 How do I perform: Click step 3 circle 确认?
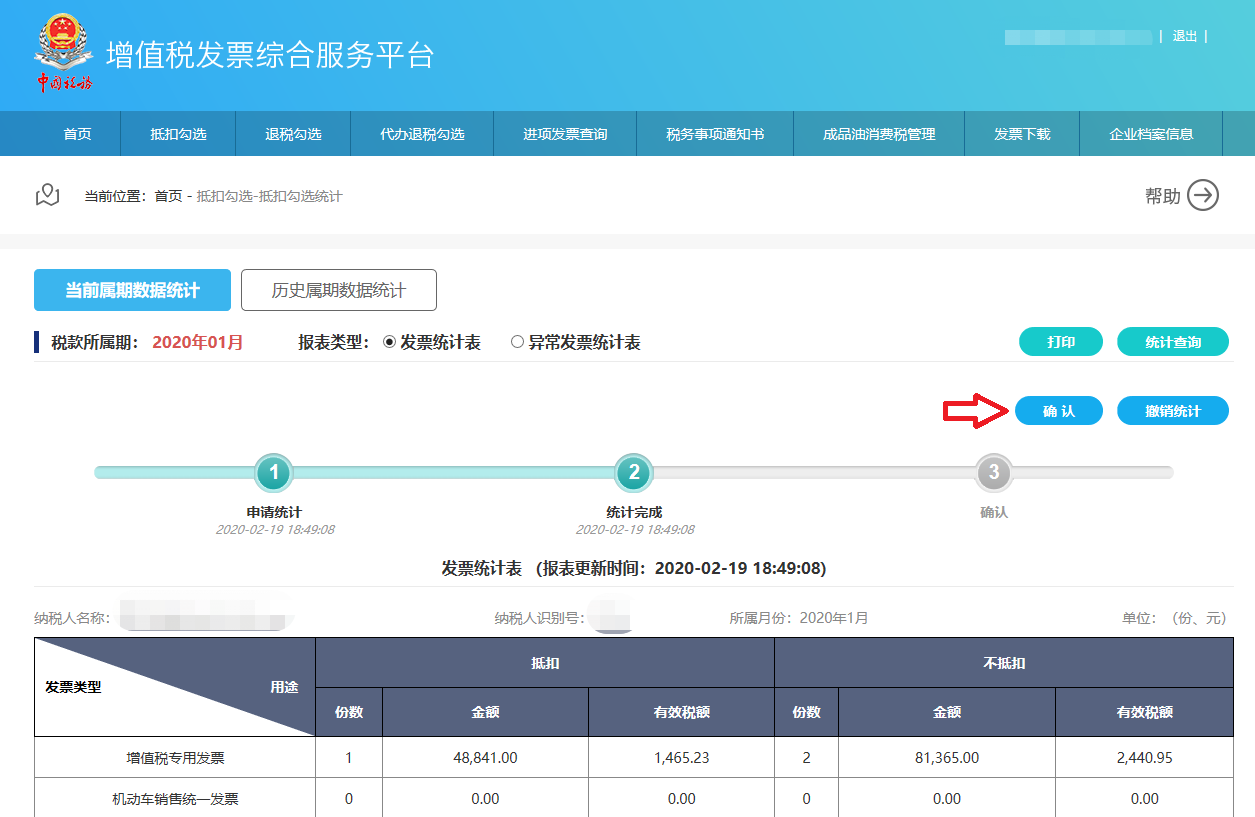(993, 473)
